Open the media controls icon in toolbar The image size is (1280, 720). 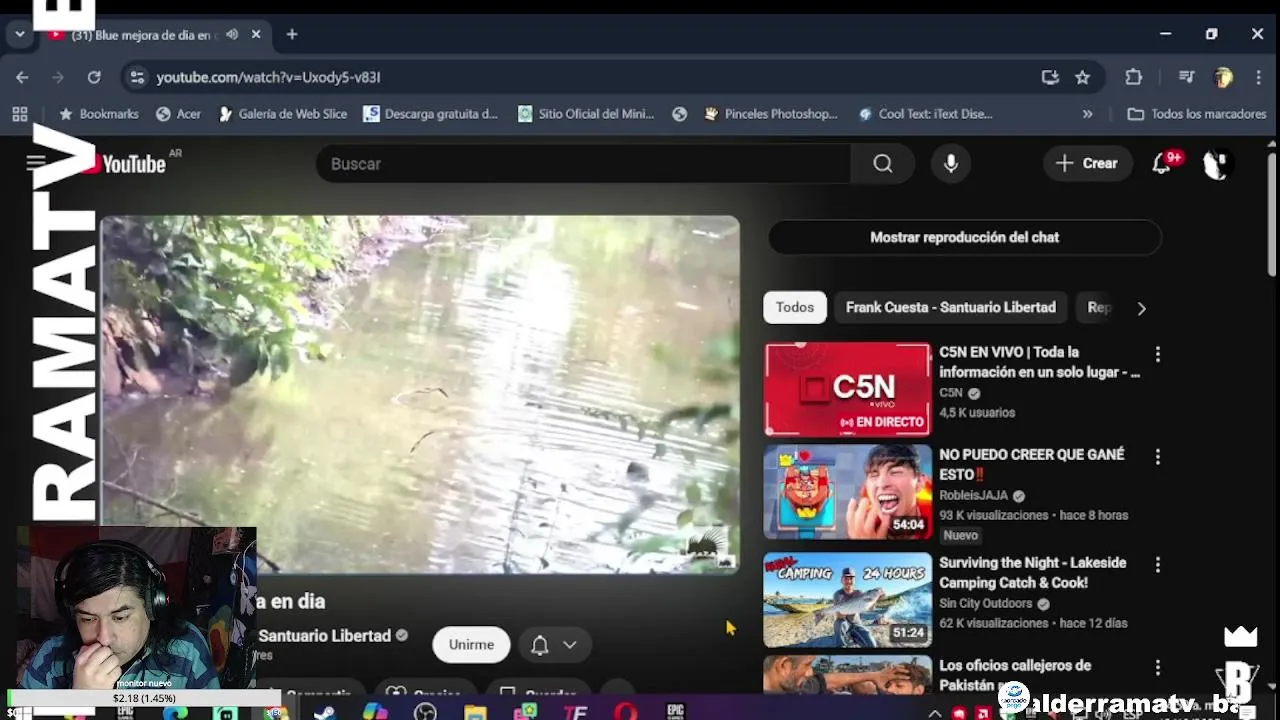click(1186, 77)
